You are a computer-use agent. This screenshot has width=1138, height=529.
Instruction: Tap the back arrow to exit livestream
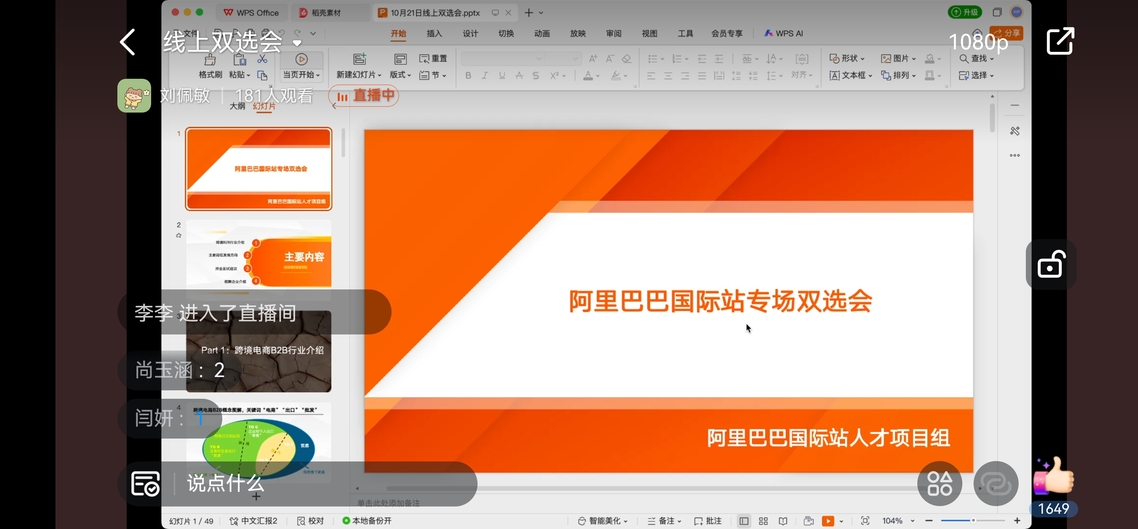(127, 42)
